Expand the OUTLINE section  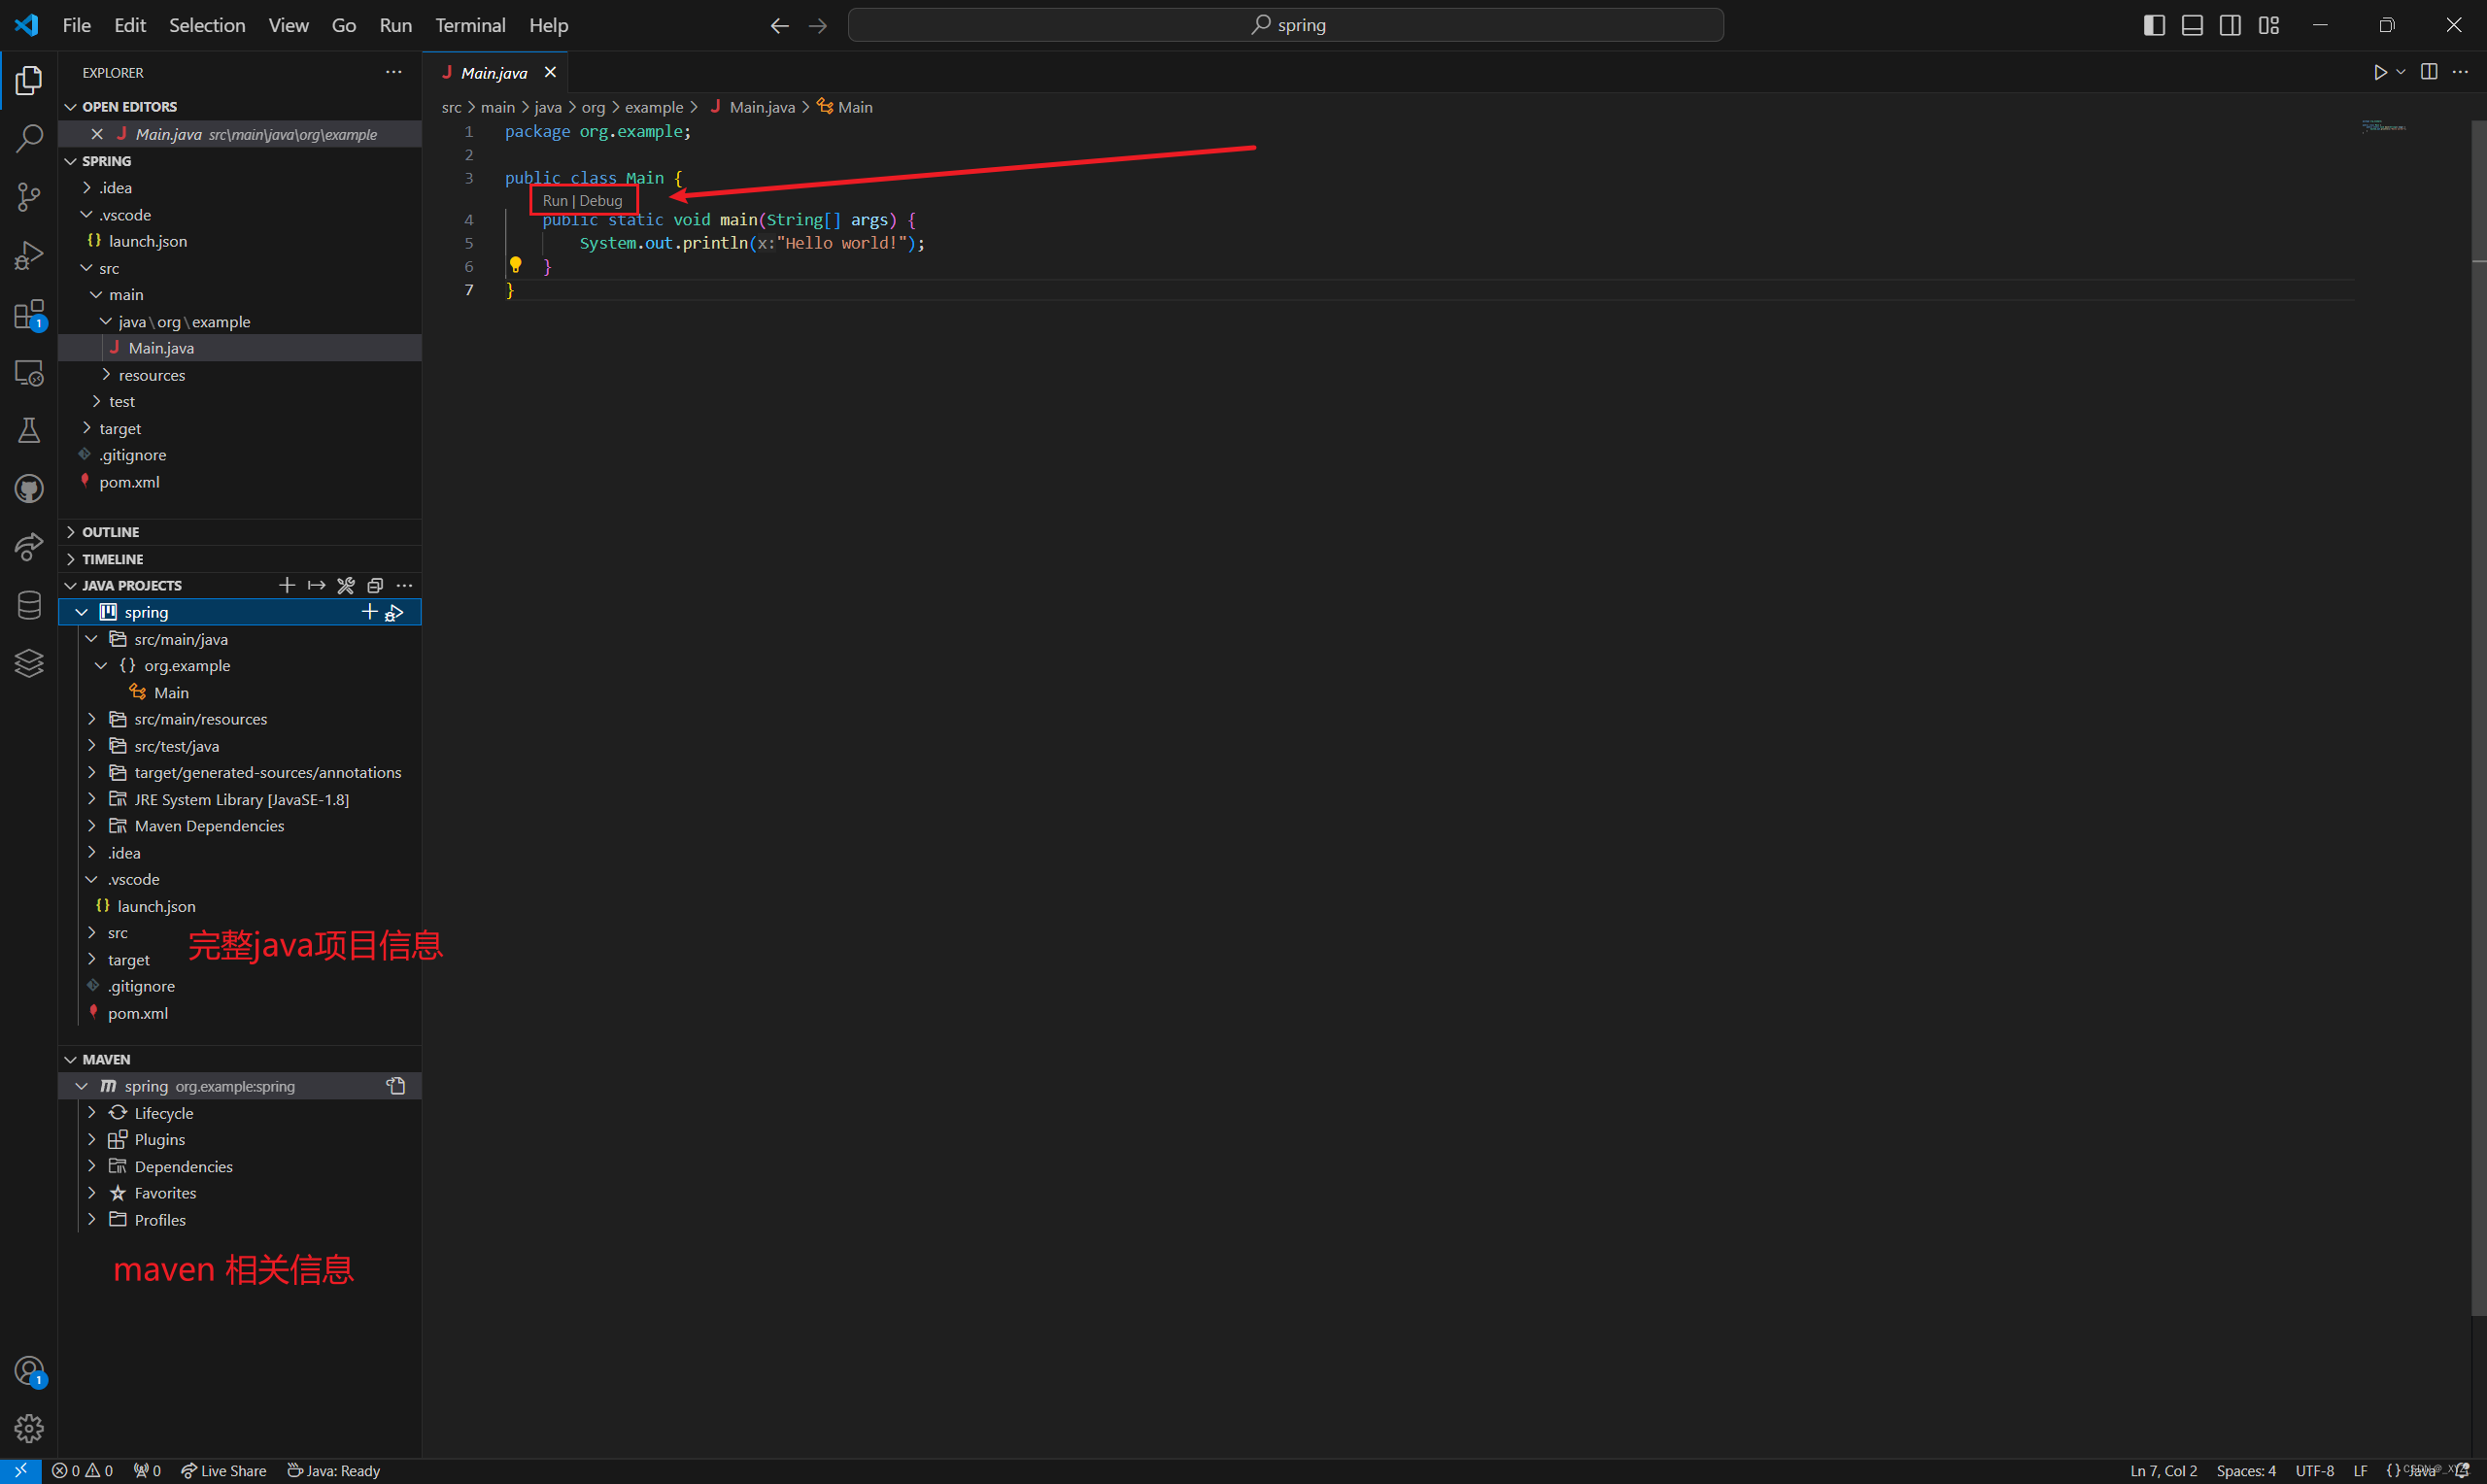pos(110,532)
